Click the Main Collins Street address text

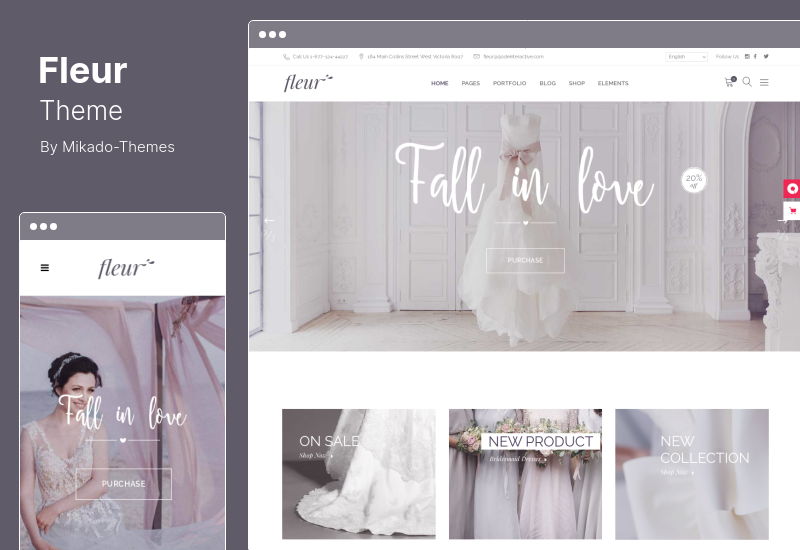415,57
